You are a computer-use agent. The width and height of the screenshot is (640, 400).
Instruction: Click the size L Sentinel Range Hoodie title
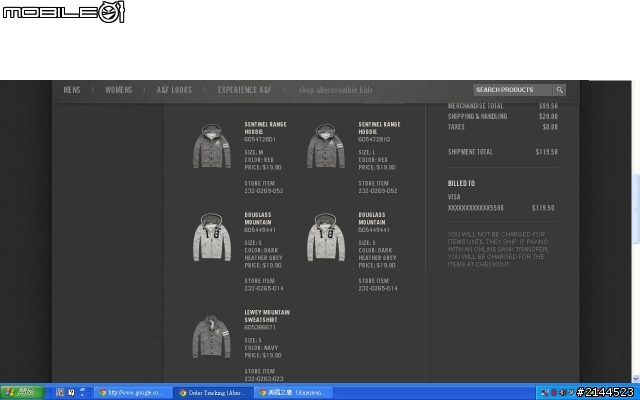point(379,128)
